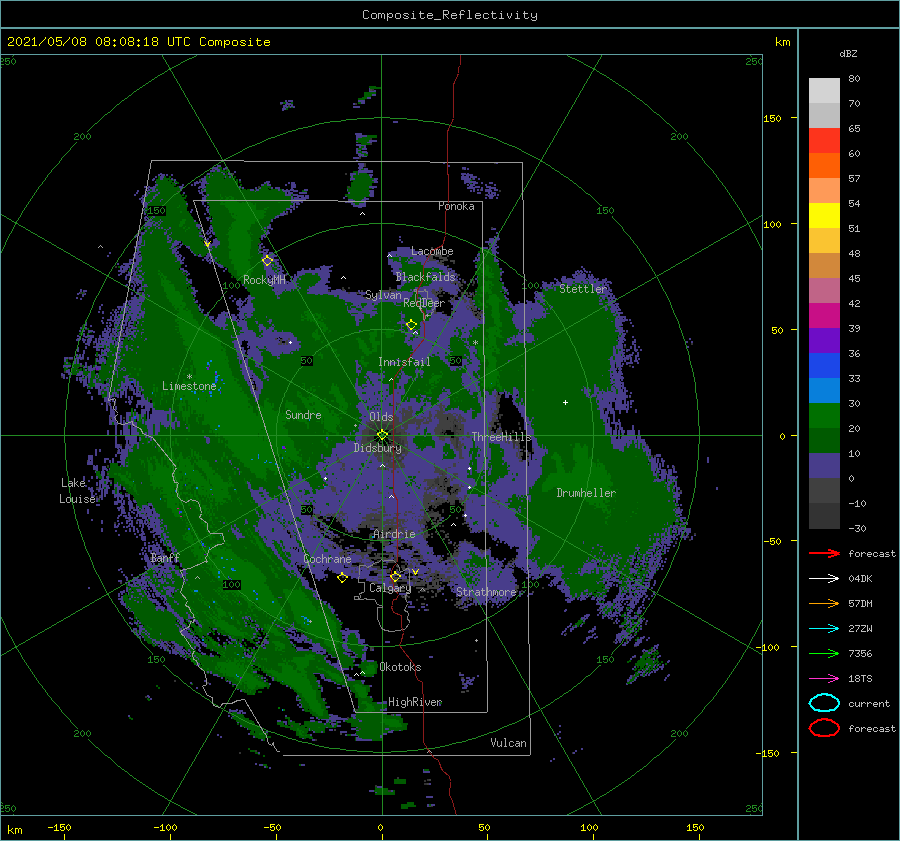The height and width of the screenshot is (841, 900).
Task: Click the white 04DK arrow in legend
Action: (824, 579)
